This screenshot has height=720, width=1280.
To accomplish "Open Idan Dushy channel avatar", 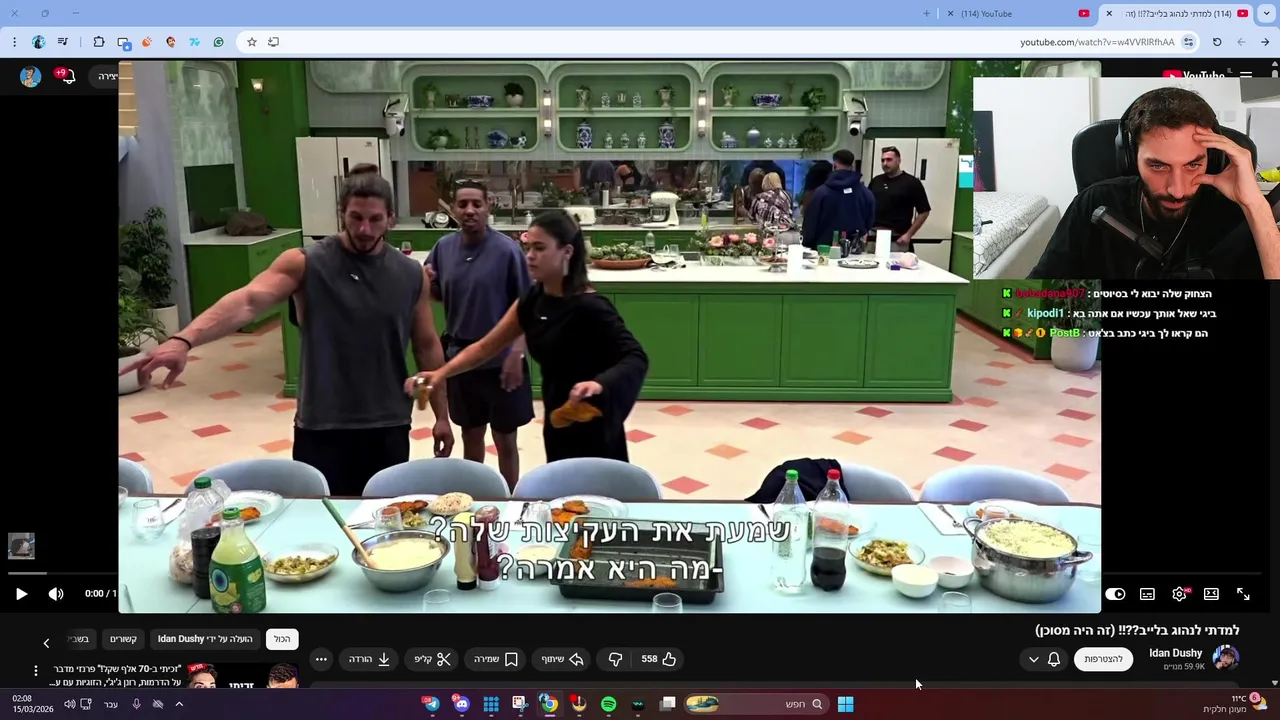I will [x=1225, y=658].
